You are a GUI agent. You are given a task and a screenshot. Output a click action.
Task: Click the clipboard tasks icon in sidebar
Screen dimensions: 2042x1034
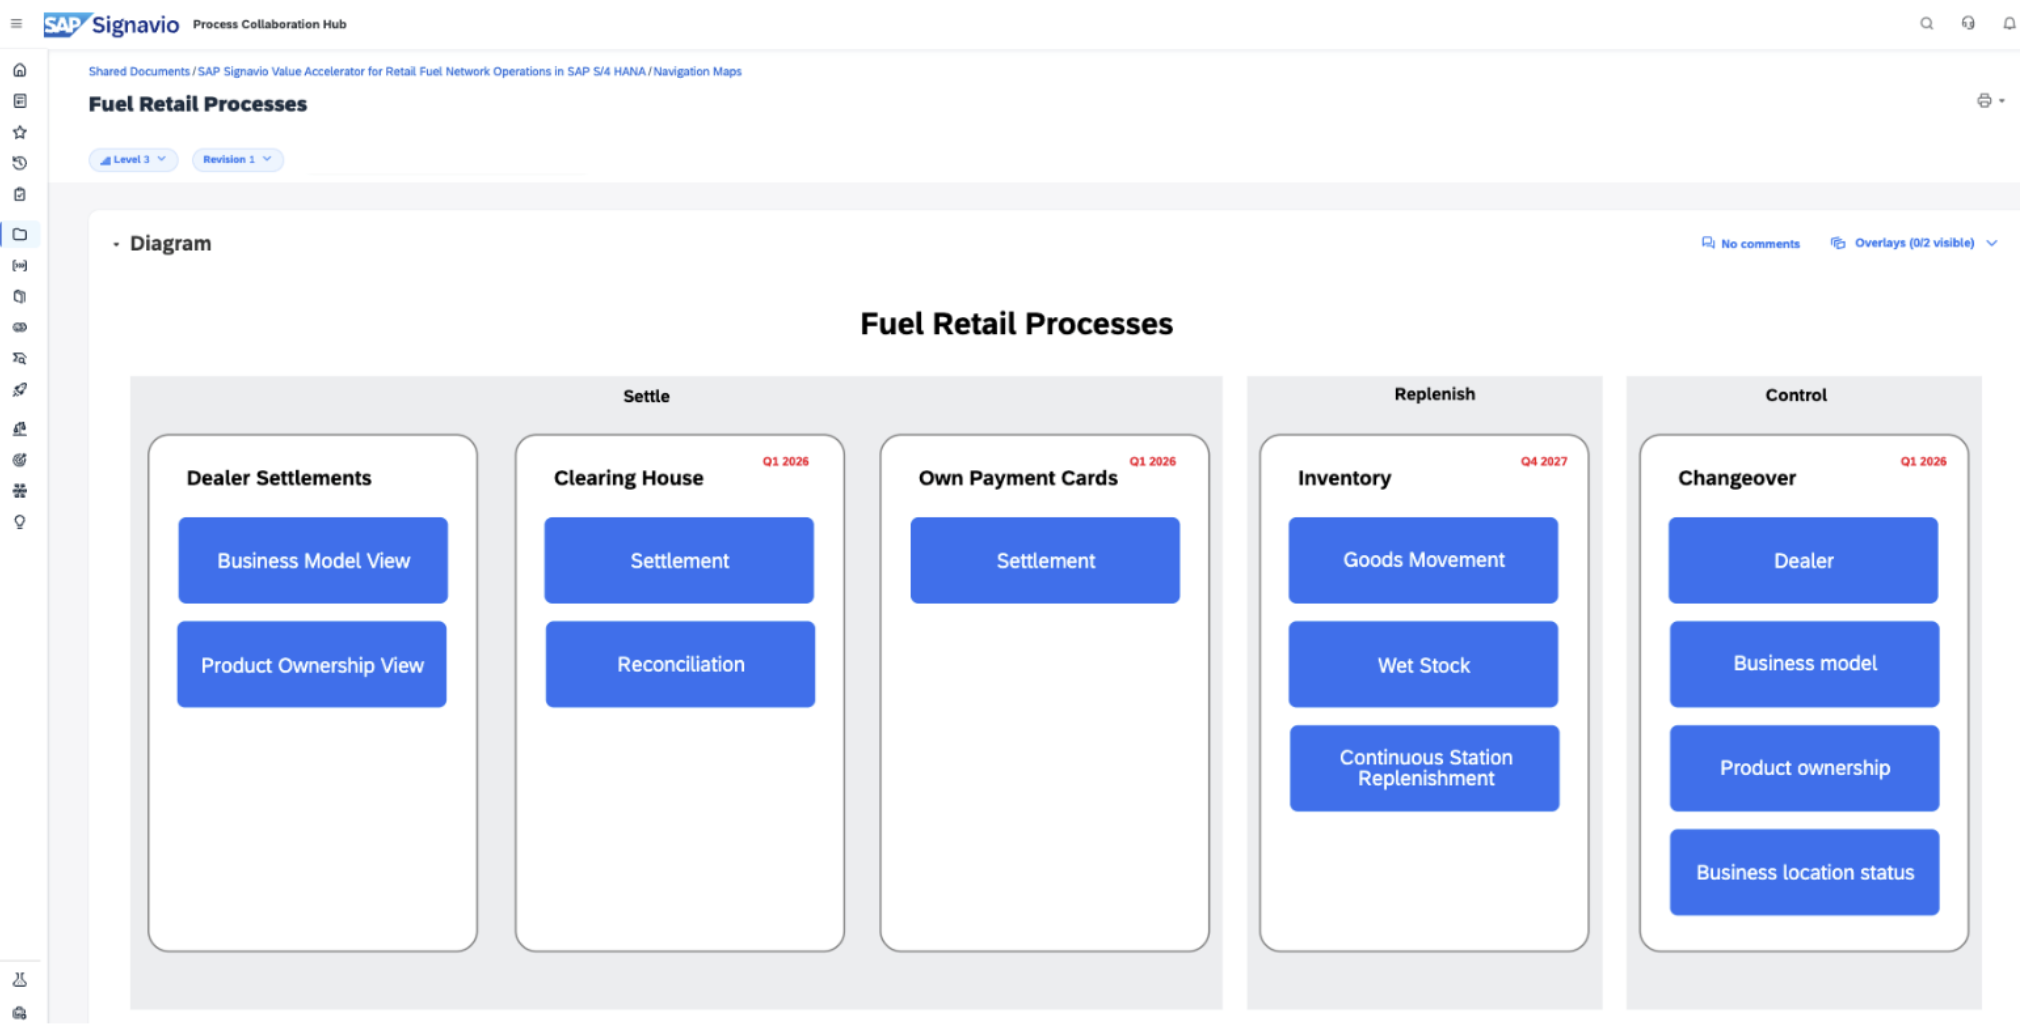19,195
